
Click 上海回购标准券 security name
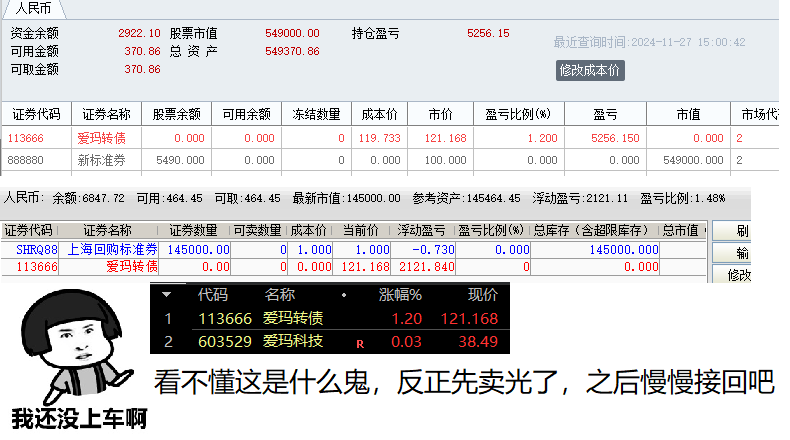(x=112, y=249)
